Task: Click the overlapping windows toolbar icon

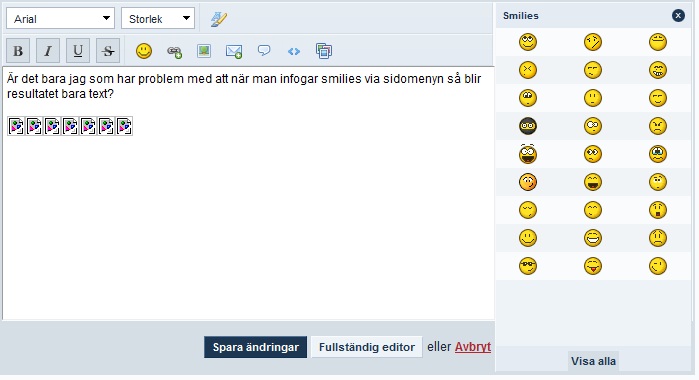Action: [x=324, y=51]
